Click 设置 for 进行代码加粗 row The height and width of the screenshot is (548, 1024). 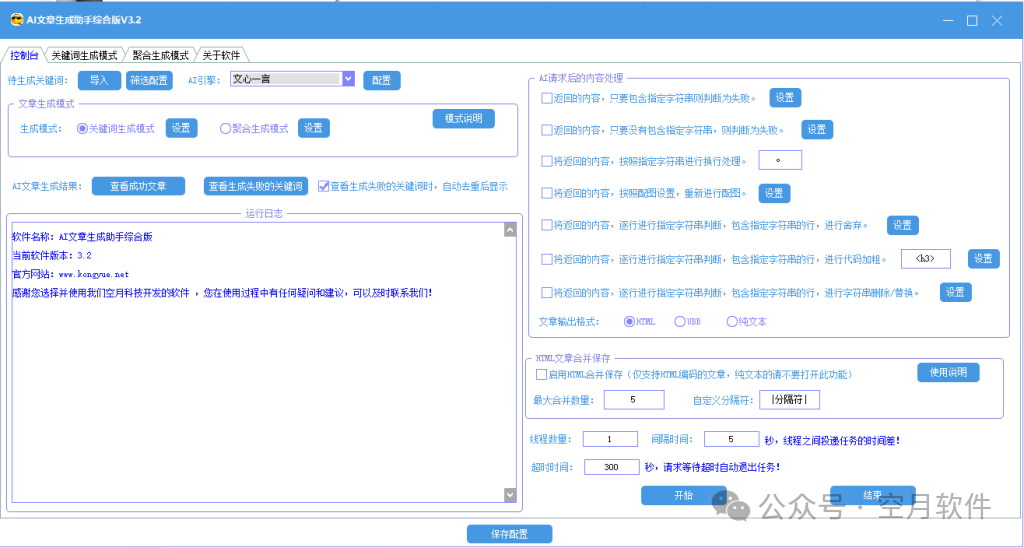point(984,259)
